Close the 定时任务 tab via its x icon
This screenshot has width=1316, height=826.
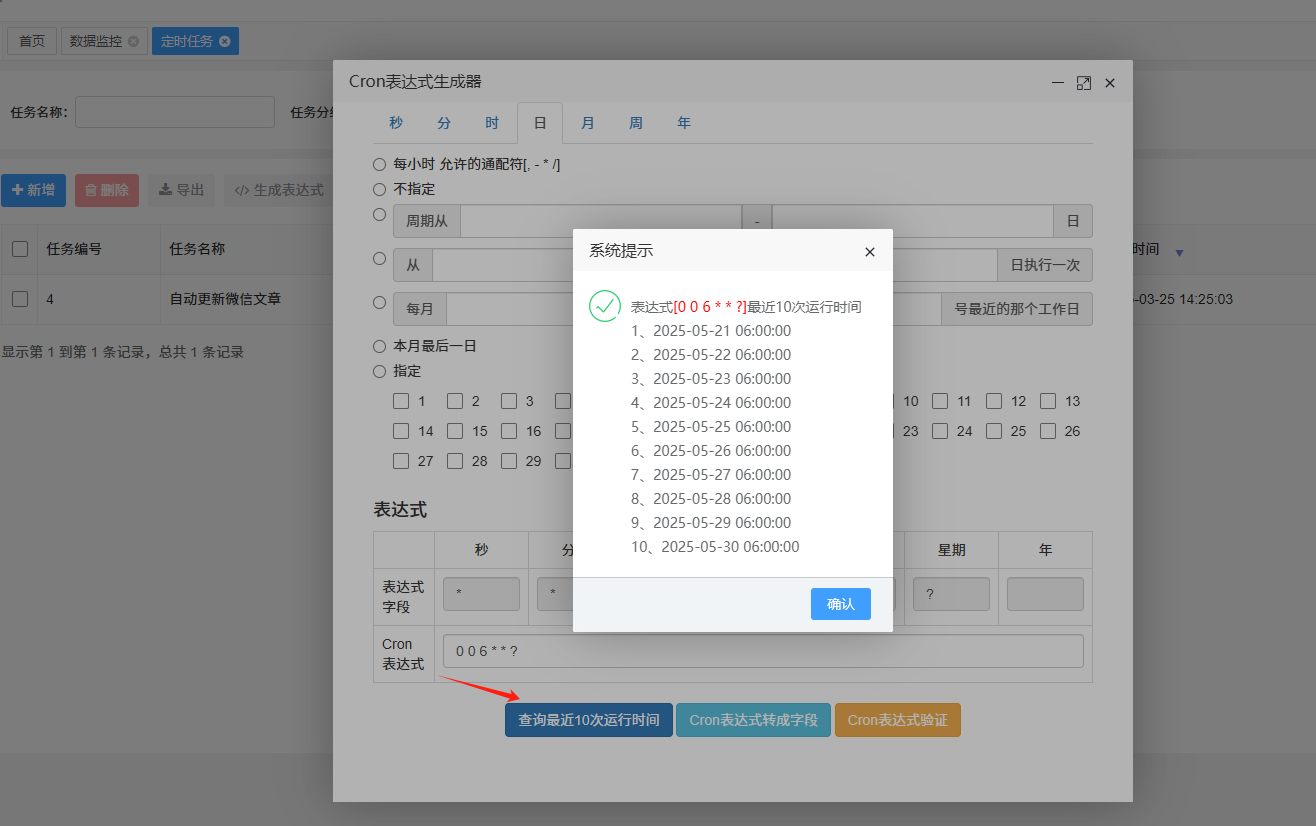pos(225,41)
